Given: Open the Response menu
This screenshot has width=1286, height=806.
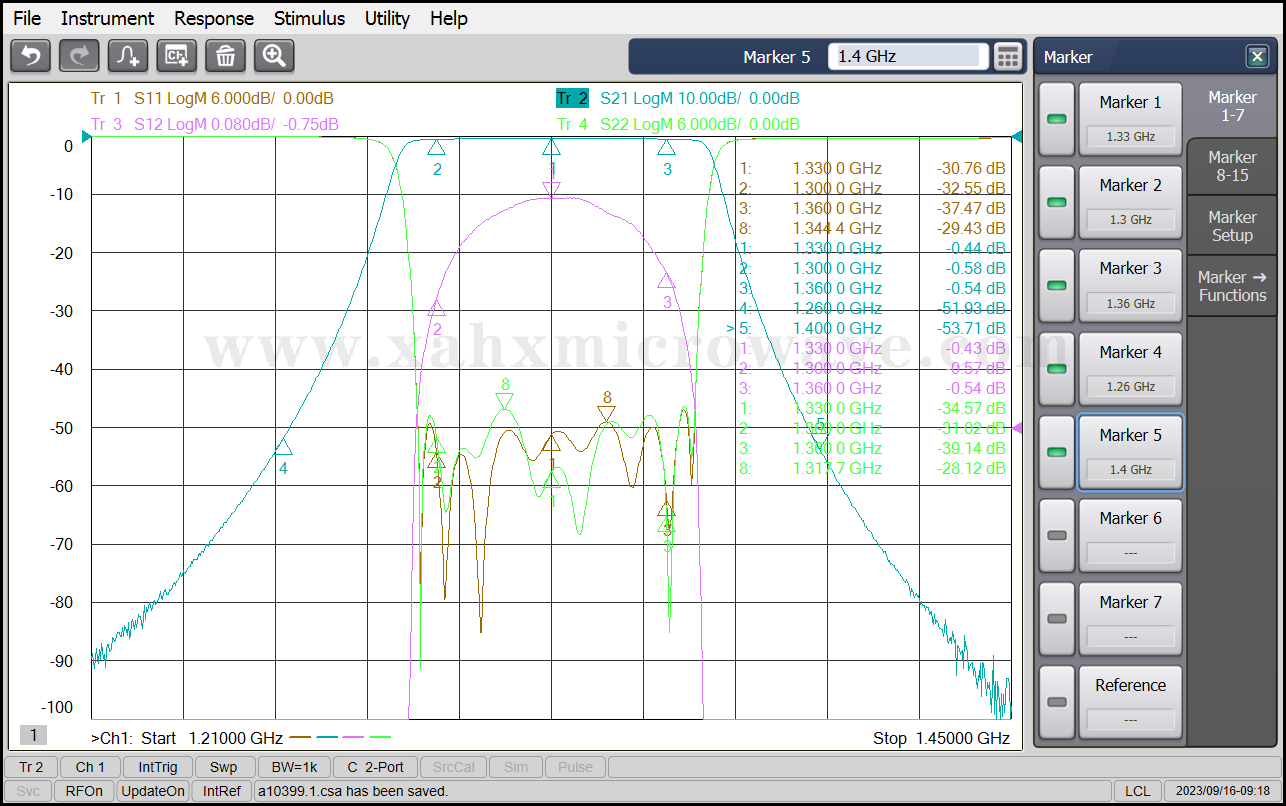Looking at the screenshot, I should [x=214, y=18].
